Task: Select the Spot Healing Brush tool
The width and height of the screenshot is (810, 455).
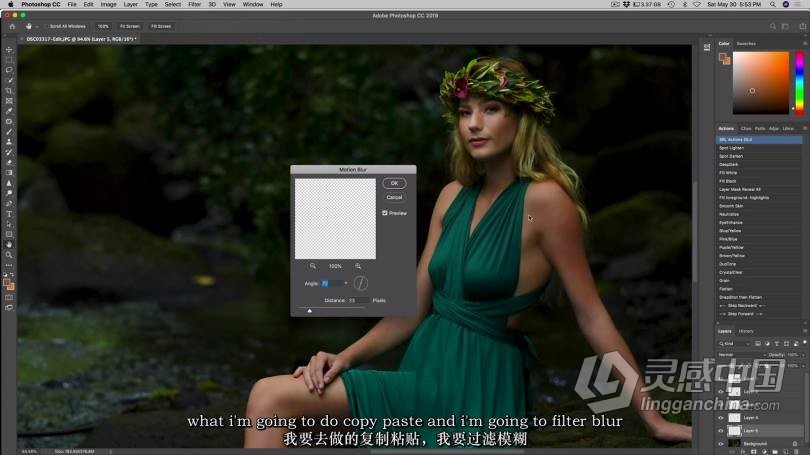Action: click(x=9, y=121)
